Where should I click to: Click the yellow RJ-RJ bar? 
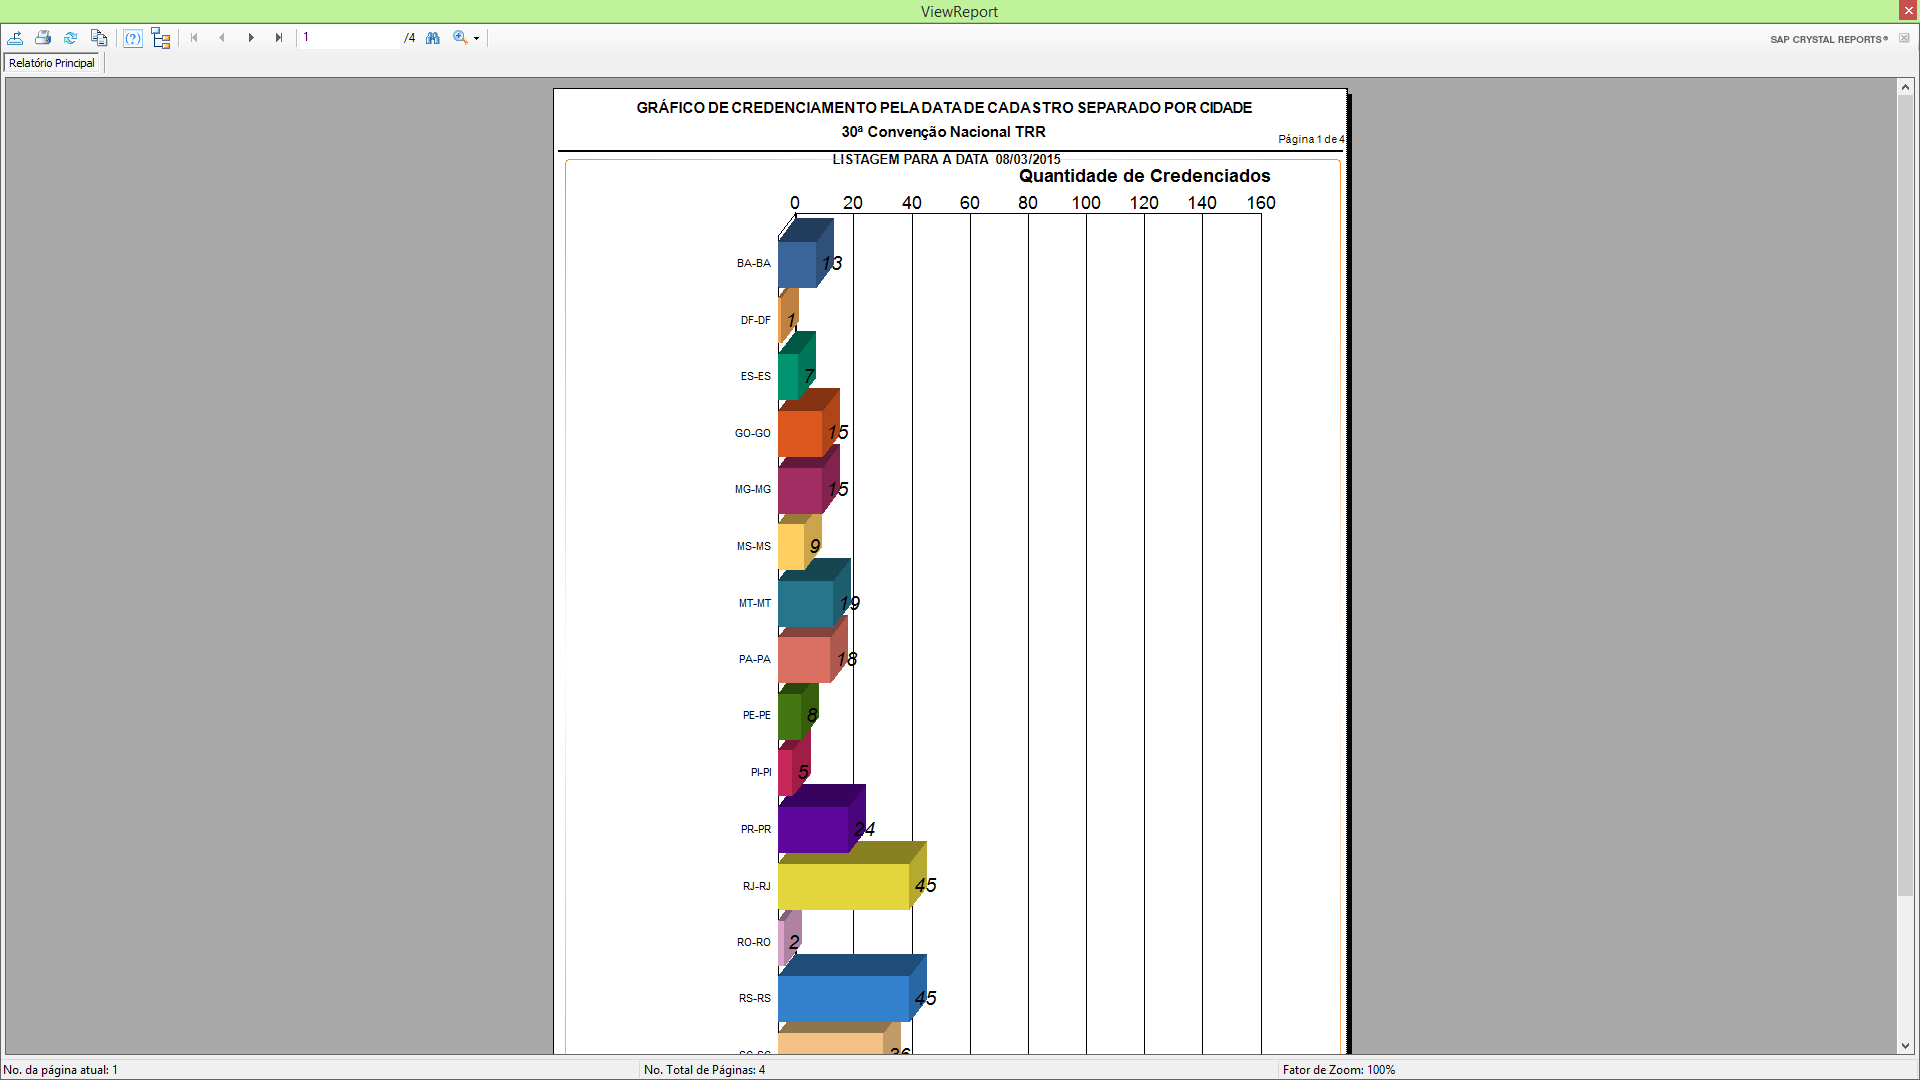844,886
